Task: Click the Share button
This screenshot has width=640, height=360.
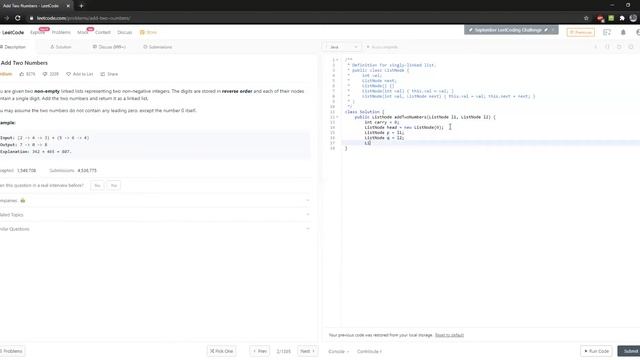Action: point(109,74)
